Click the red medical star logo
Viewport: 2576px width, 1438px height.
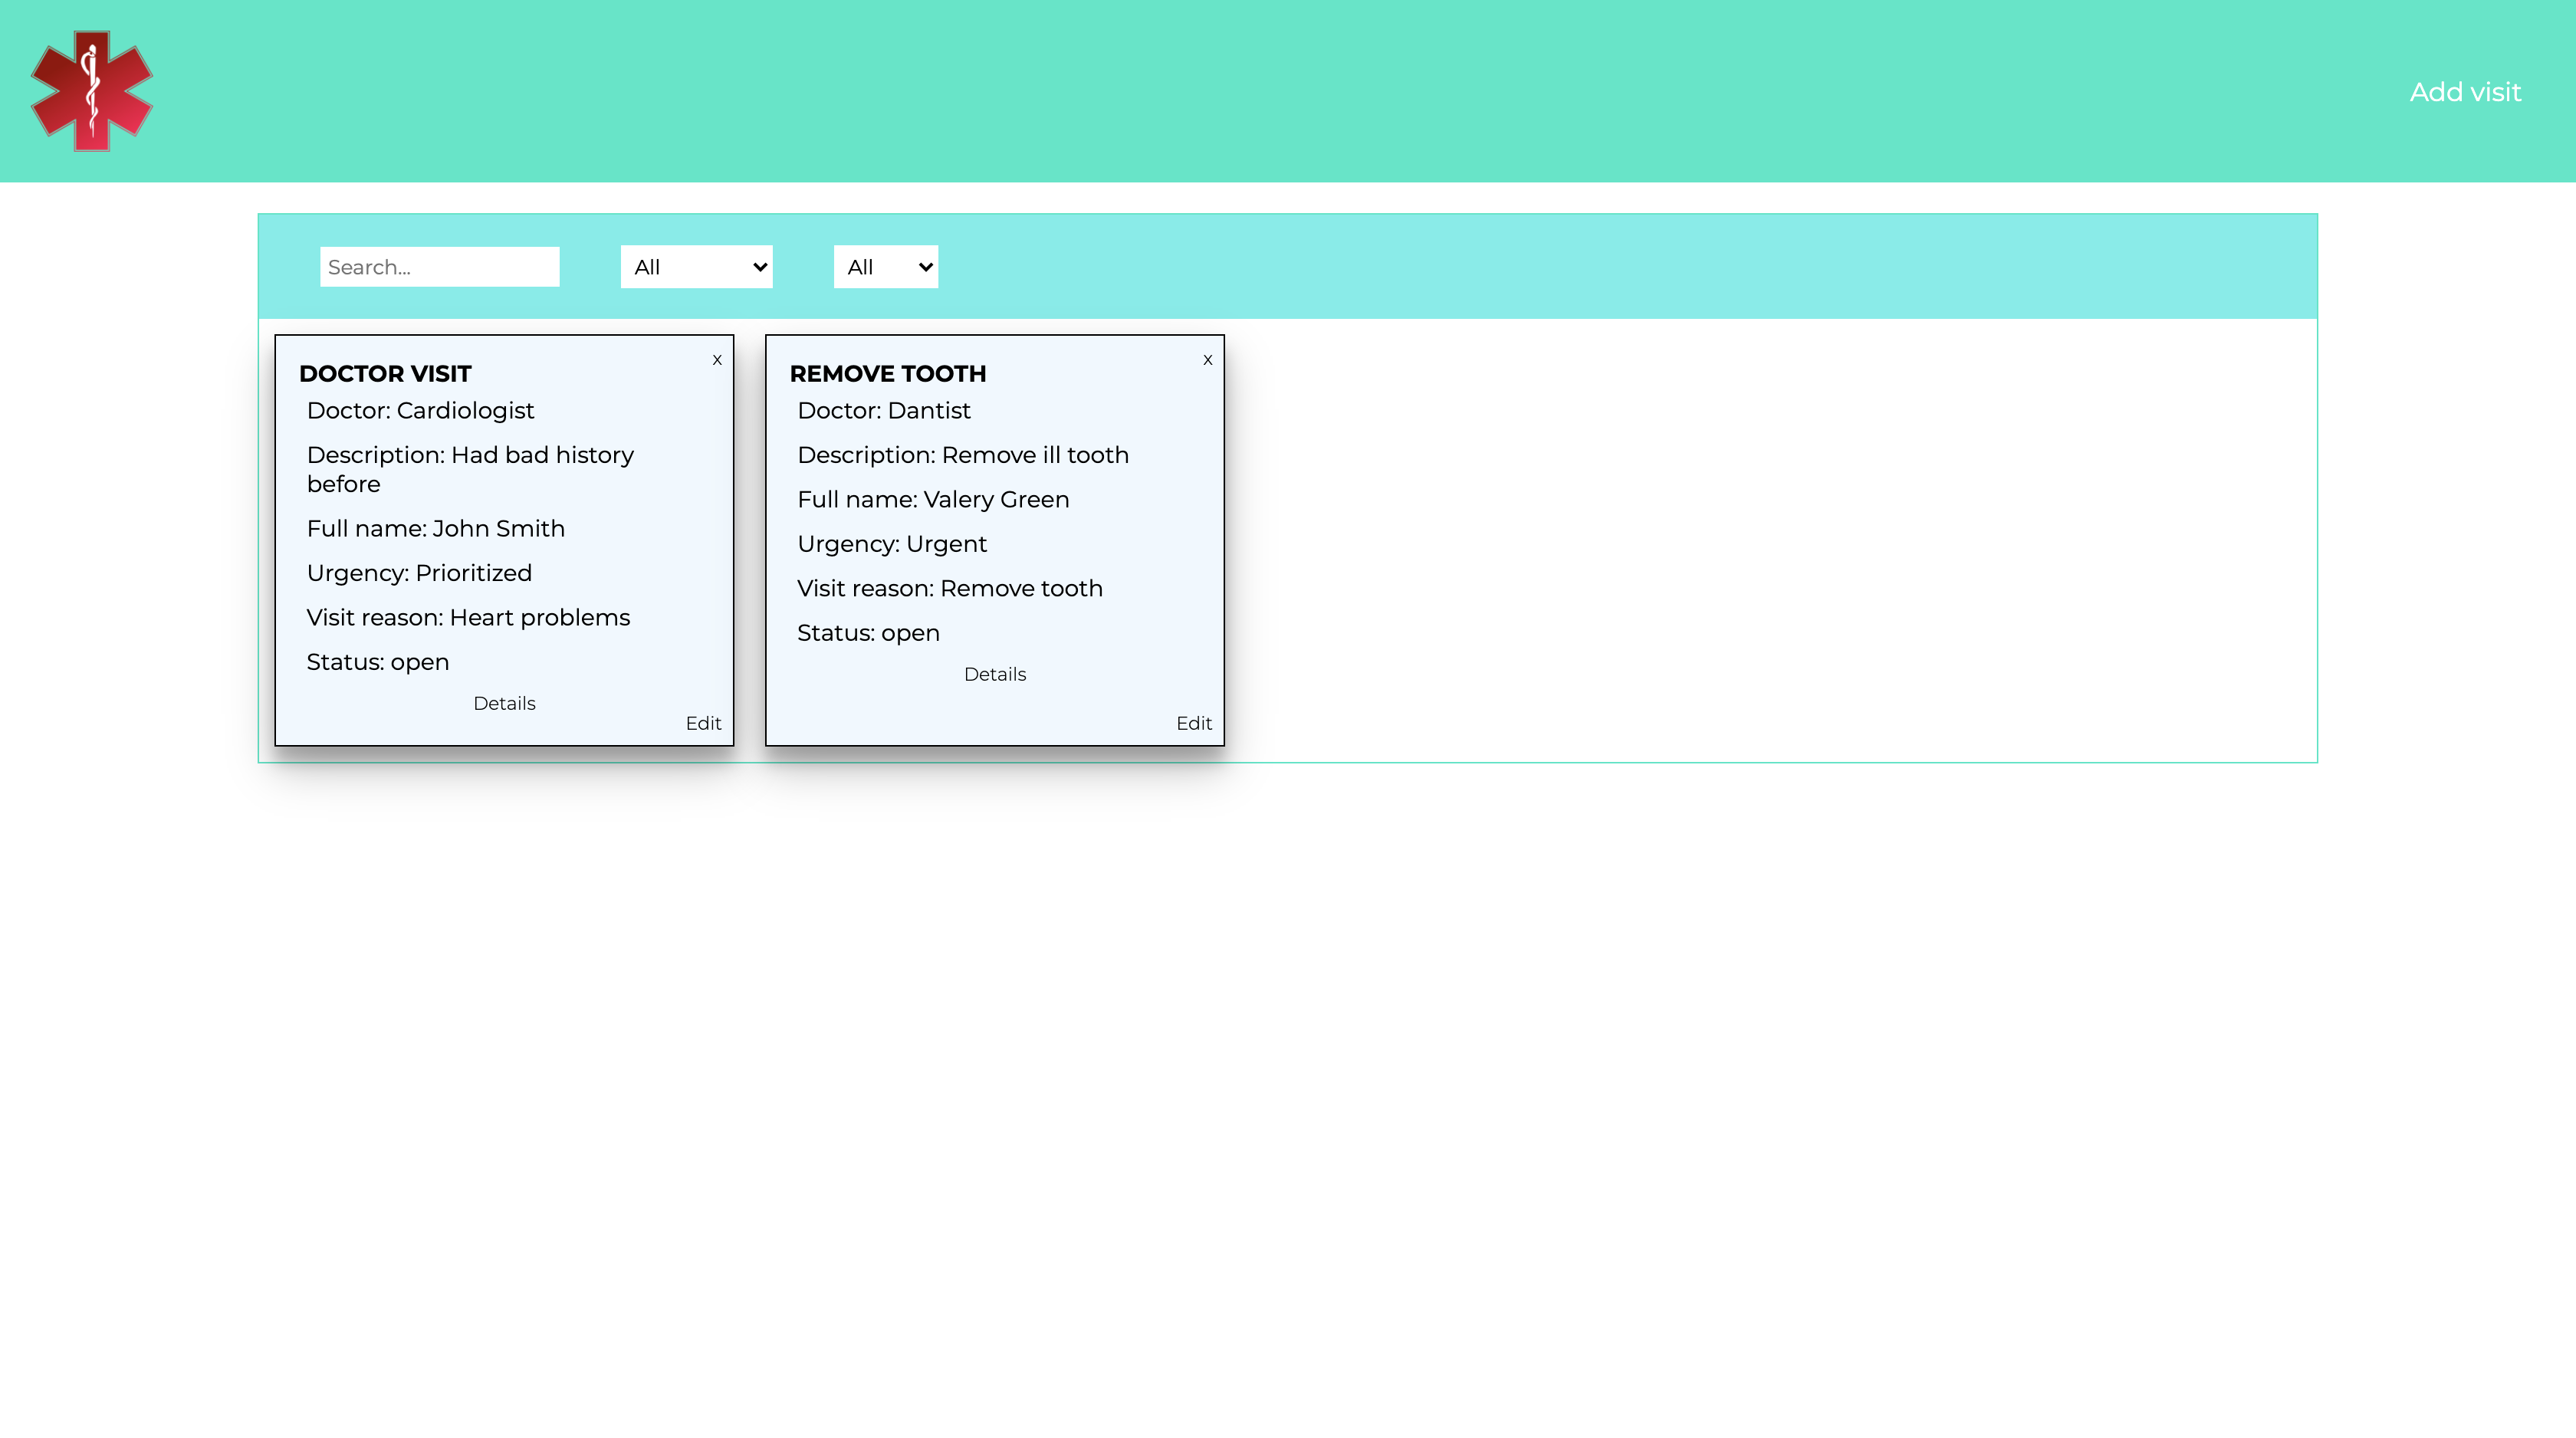coord(91,91)
